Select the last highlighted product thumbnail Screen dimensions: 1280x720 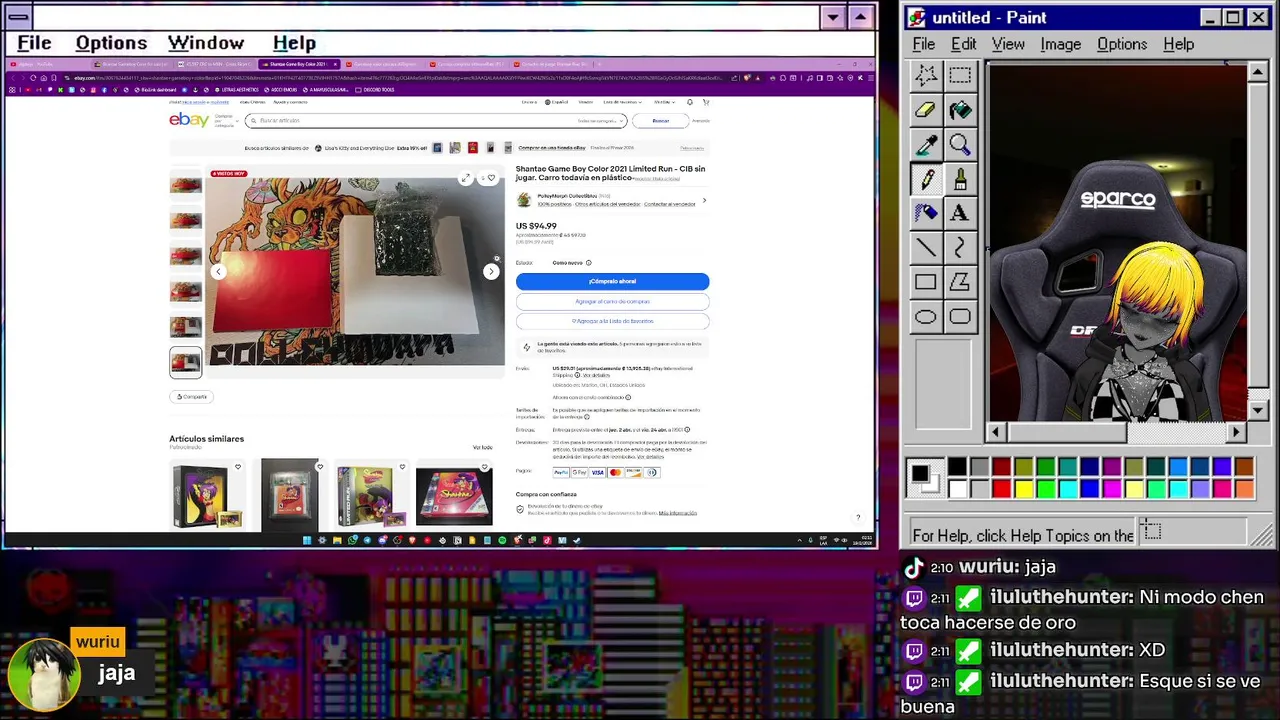[x=185, y=362]
